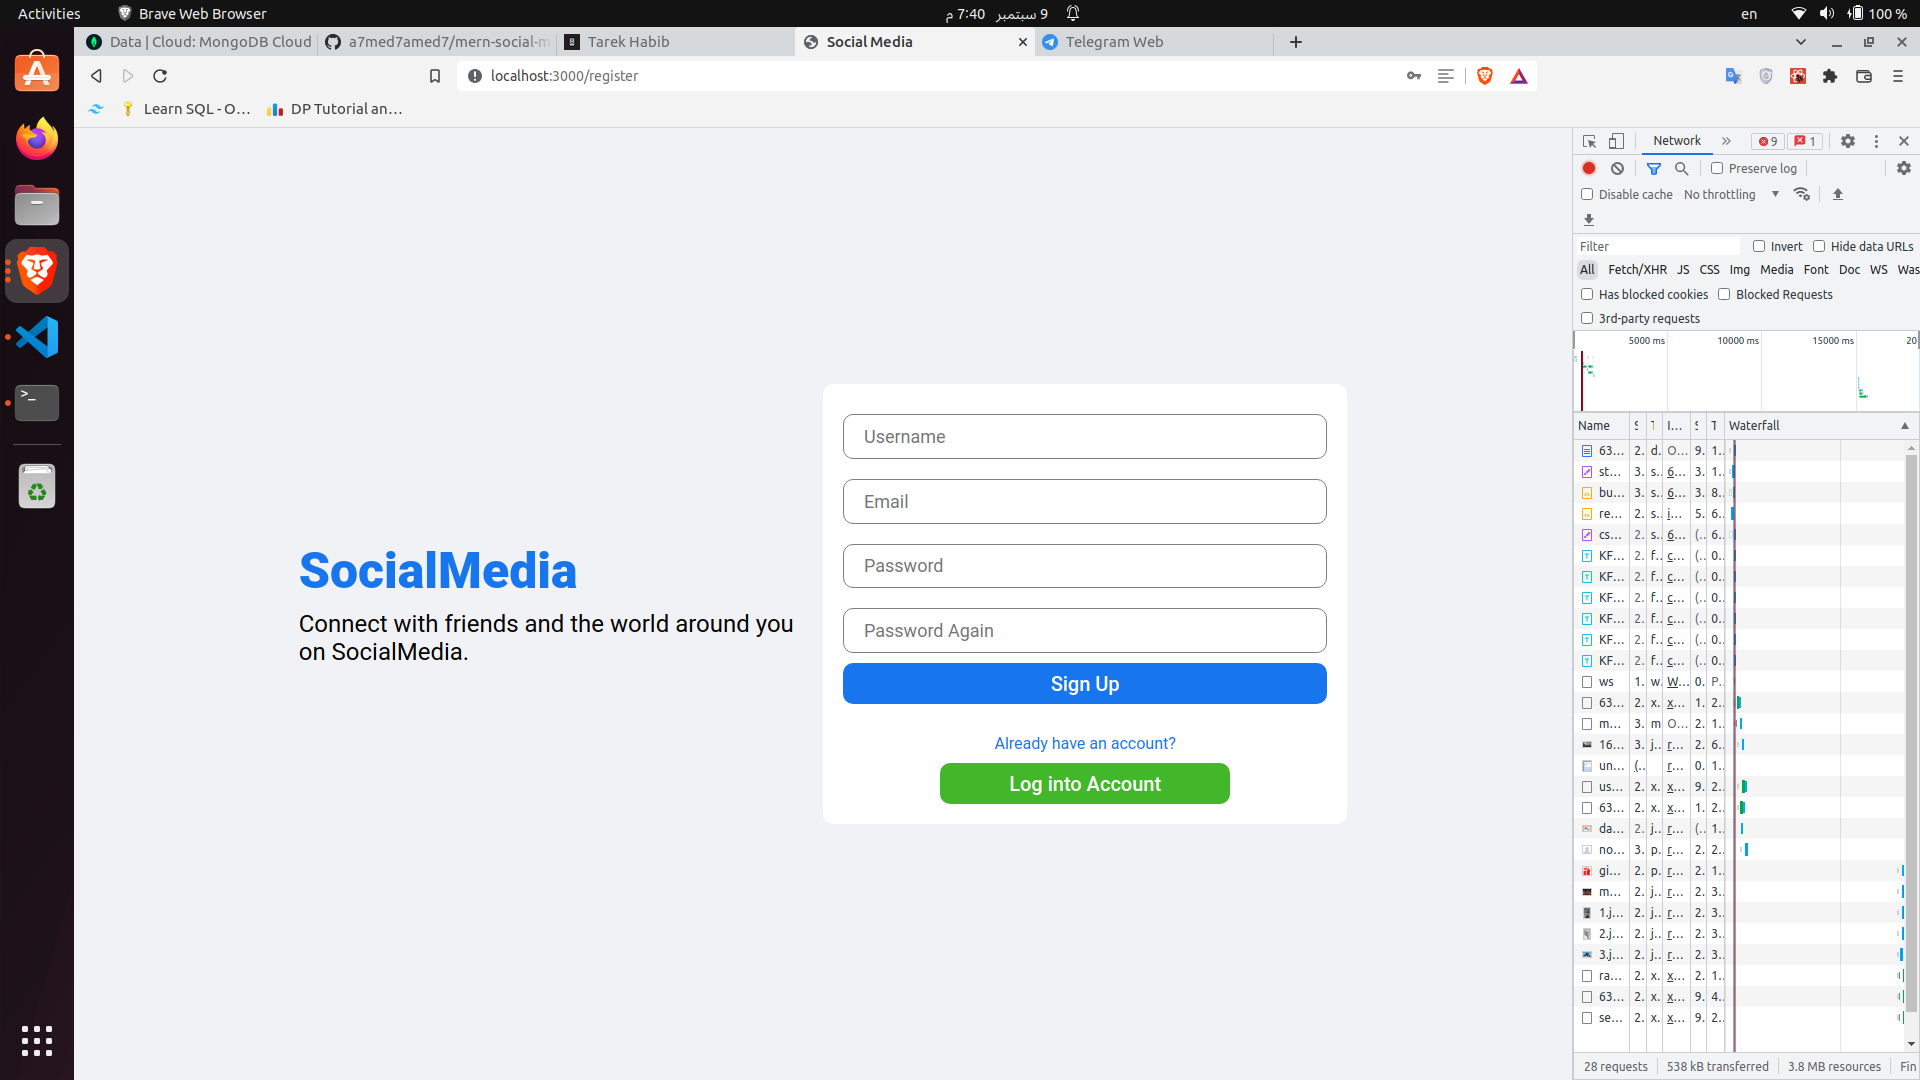1920x1080 pixels.
Task: Click the upload/import icon in Network toolbar
Action: 1838,194
